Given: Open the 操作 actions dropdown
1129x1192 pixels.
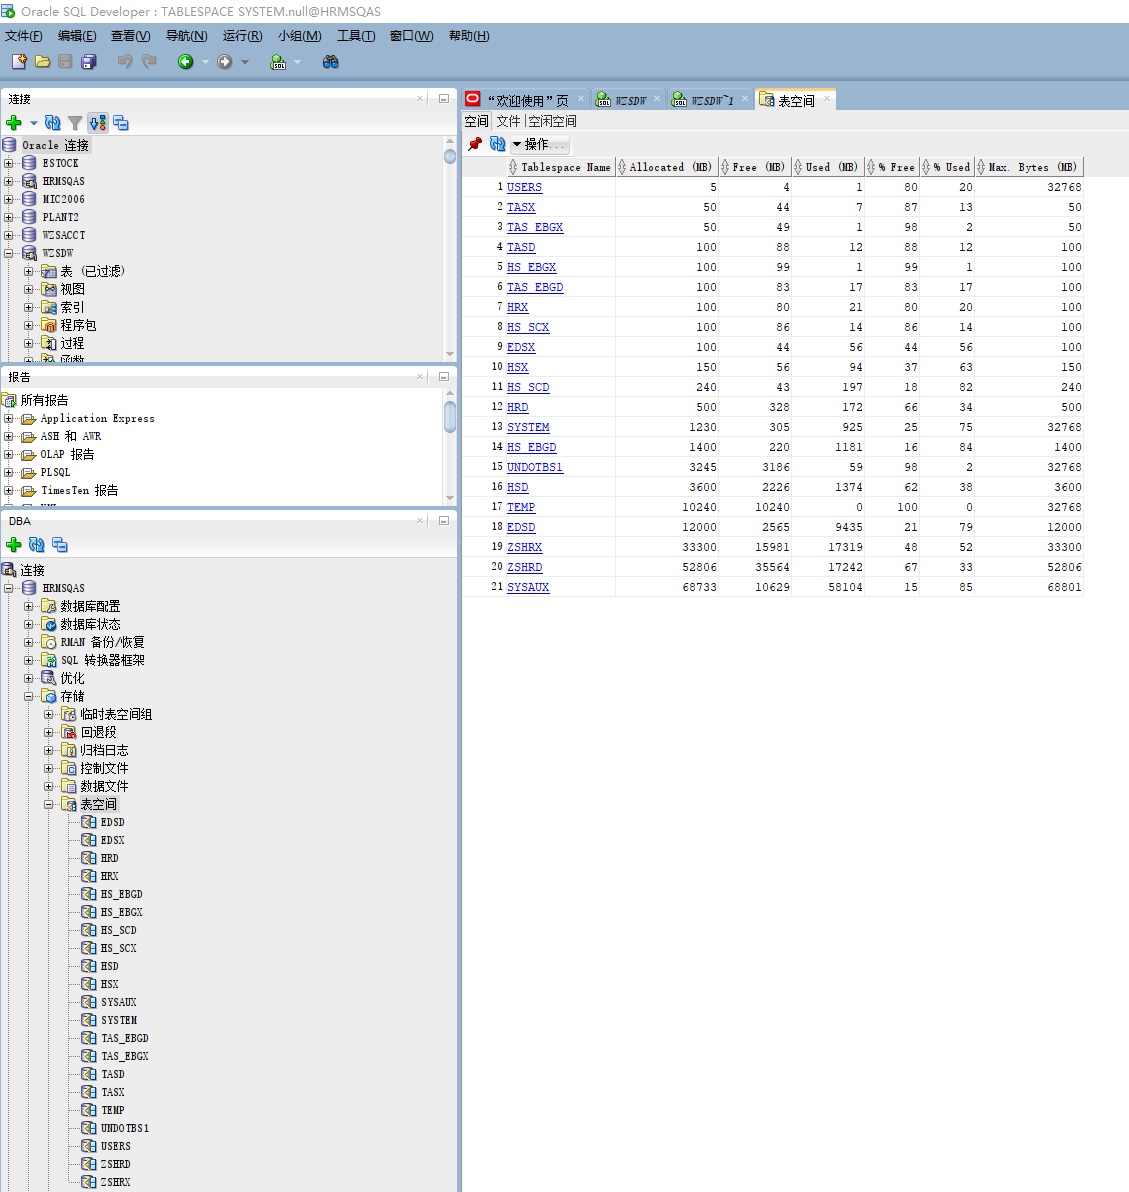Looking at the screenshot, I should coord(540,144).
